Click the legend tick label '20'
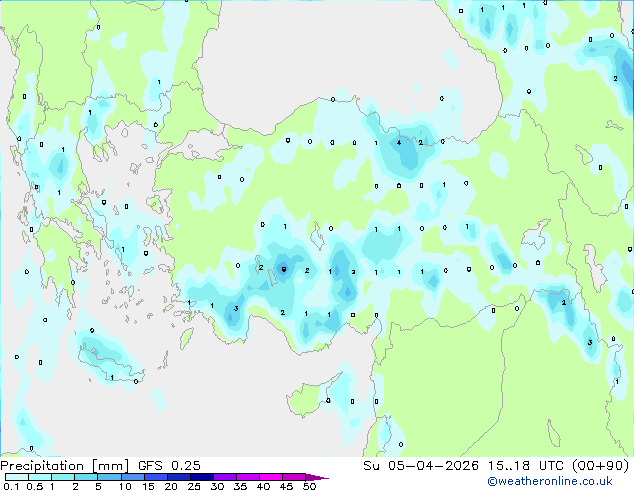This screenshot has height=490, width=634. [x=171, y=486]
